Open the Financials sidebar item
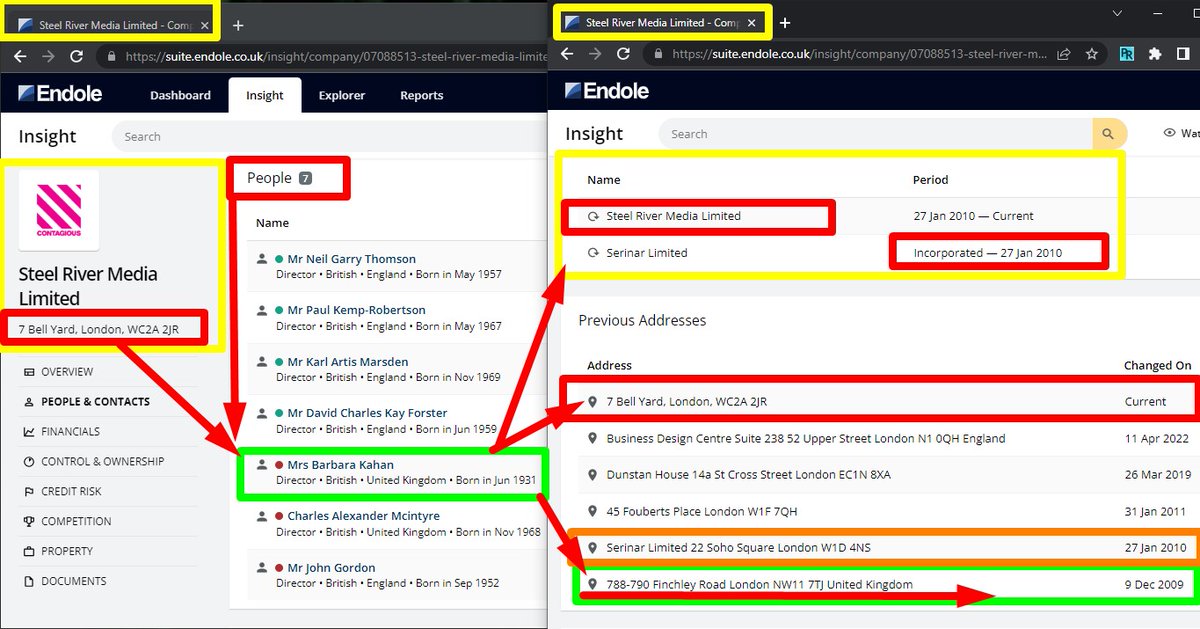 pos(70,432)
